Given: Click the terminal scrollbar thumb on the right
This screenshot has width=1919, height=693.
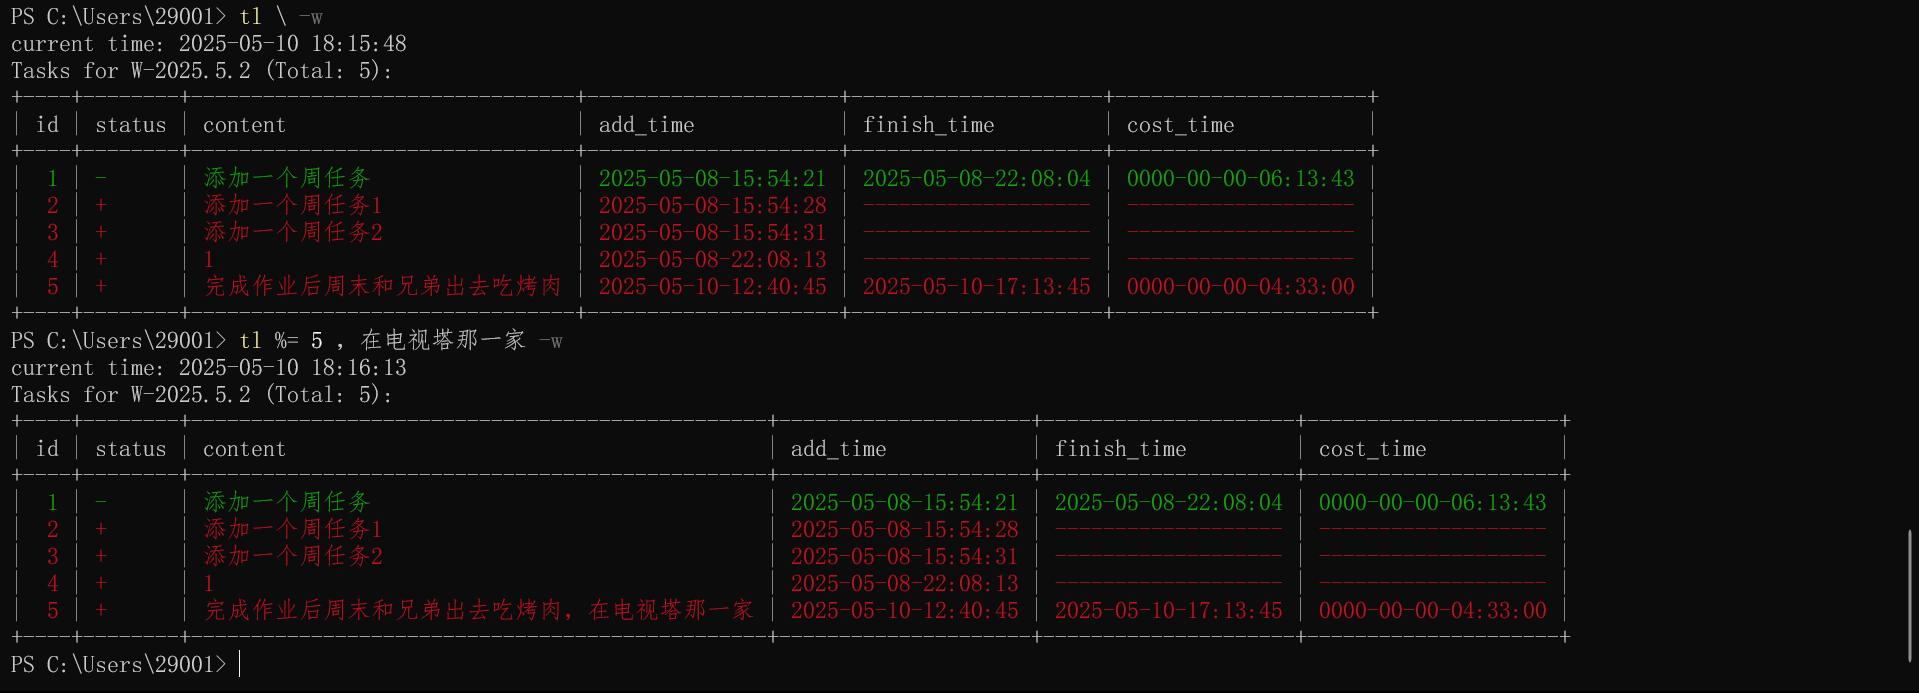Looking at the screenshot, I should pos(1910,596).
